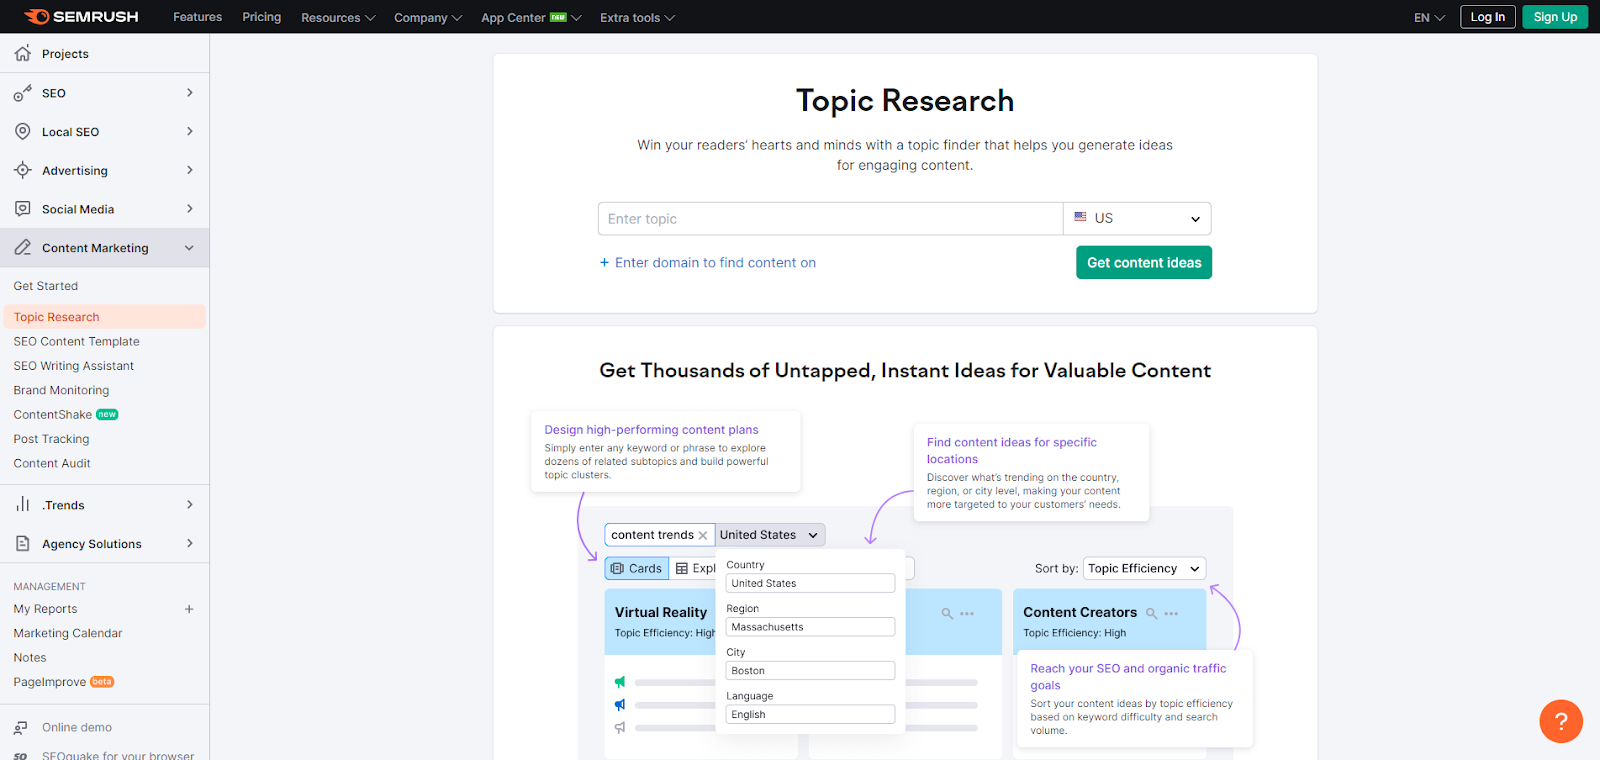
Task: Click the Local SEO pin icon
Action: (23, 131)
